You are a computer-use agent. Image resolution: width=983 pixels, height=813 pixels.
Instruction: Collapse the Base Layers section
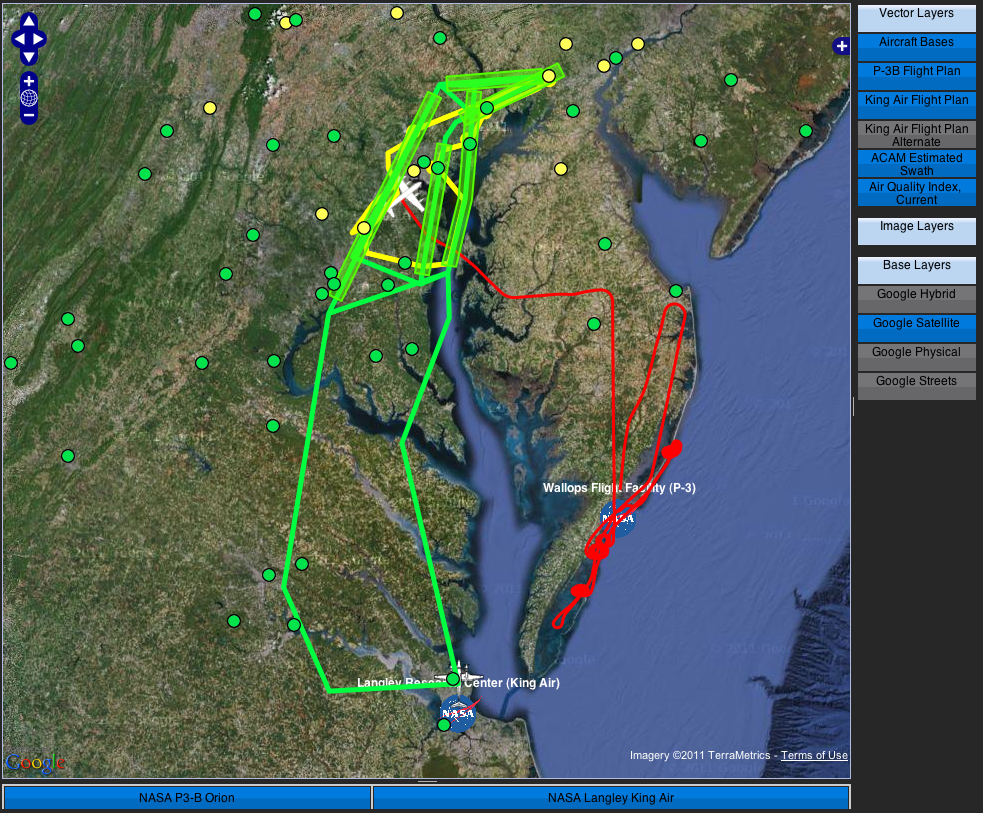tap(916, 266)
